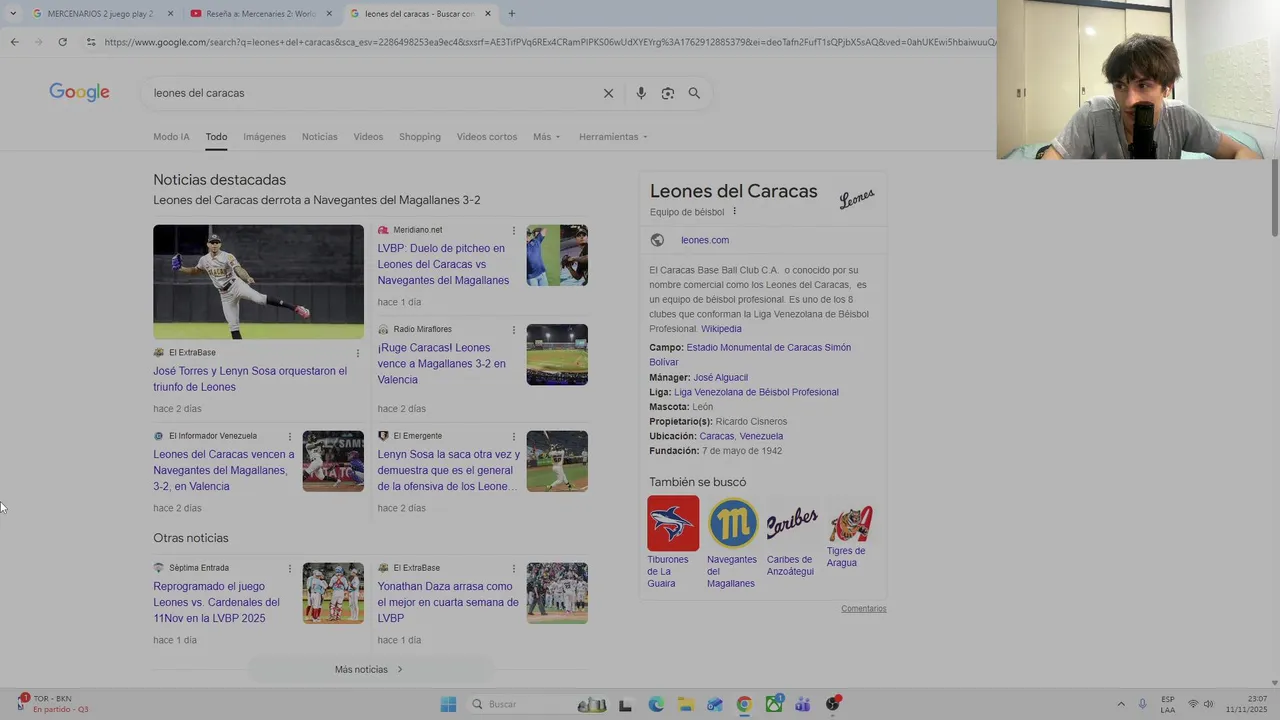Show hidden system tray icons

coord(1121,704)
